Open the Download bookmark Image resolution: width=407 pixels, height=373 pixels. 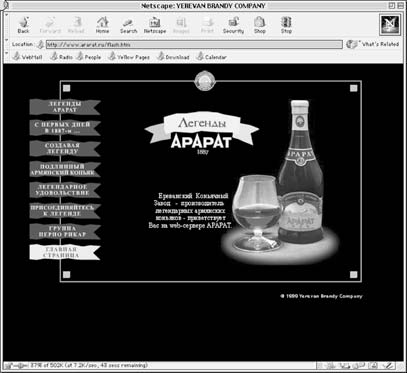point(173,57)
